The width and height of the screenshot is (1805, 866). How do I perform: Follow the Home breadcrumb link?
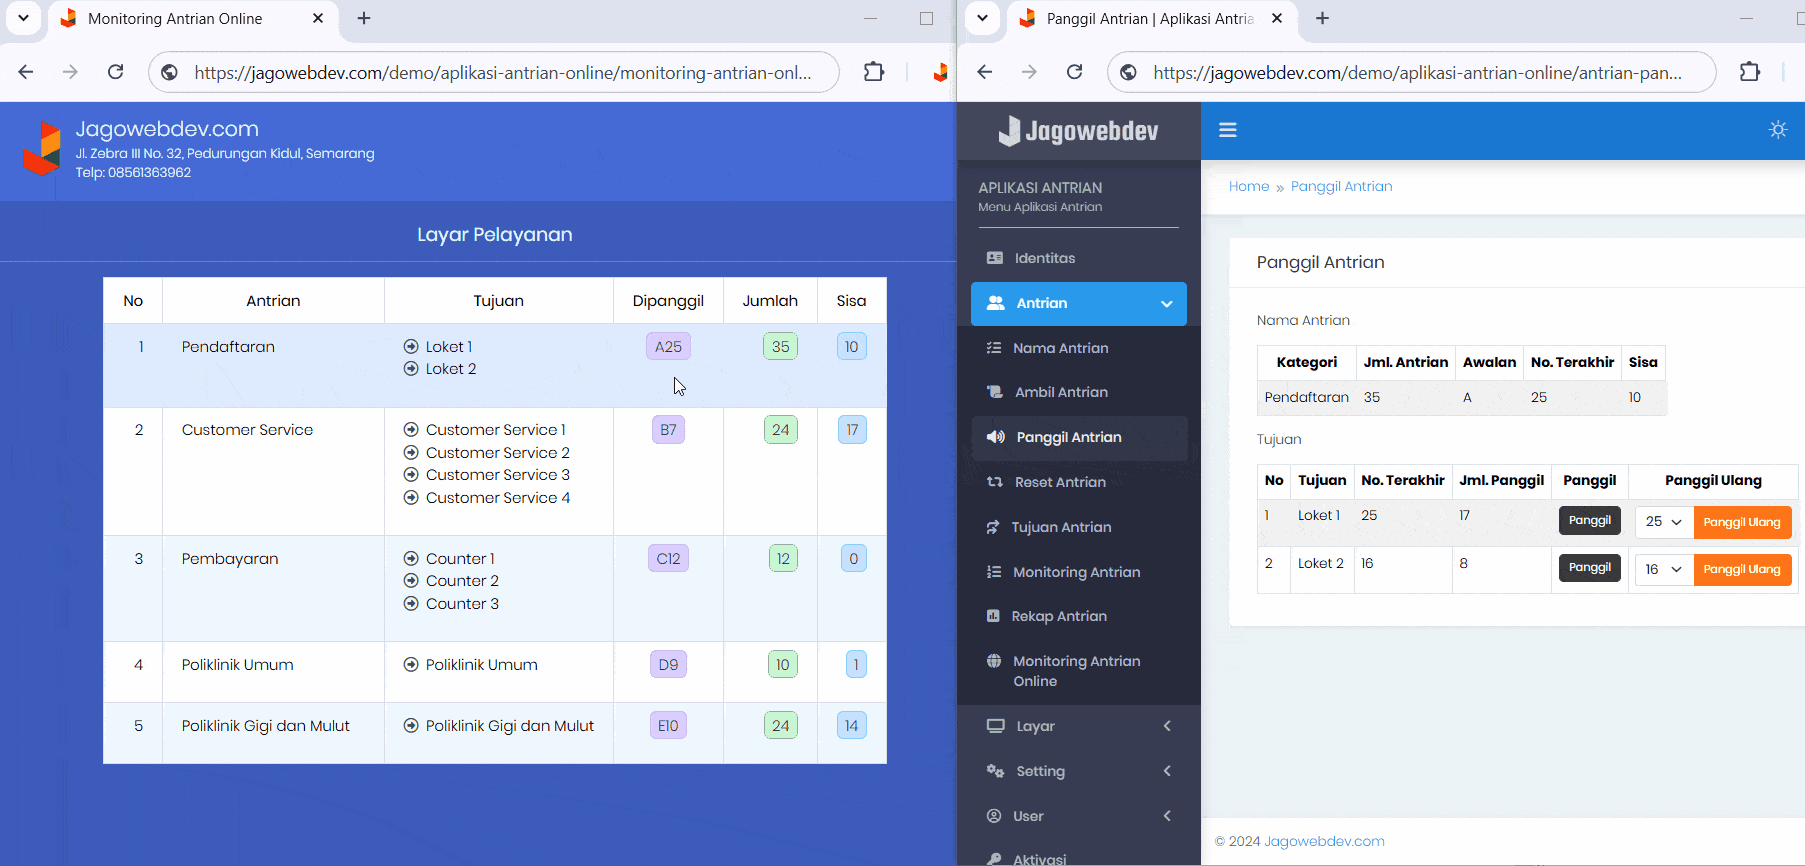1249,186
